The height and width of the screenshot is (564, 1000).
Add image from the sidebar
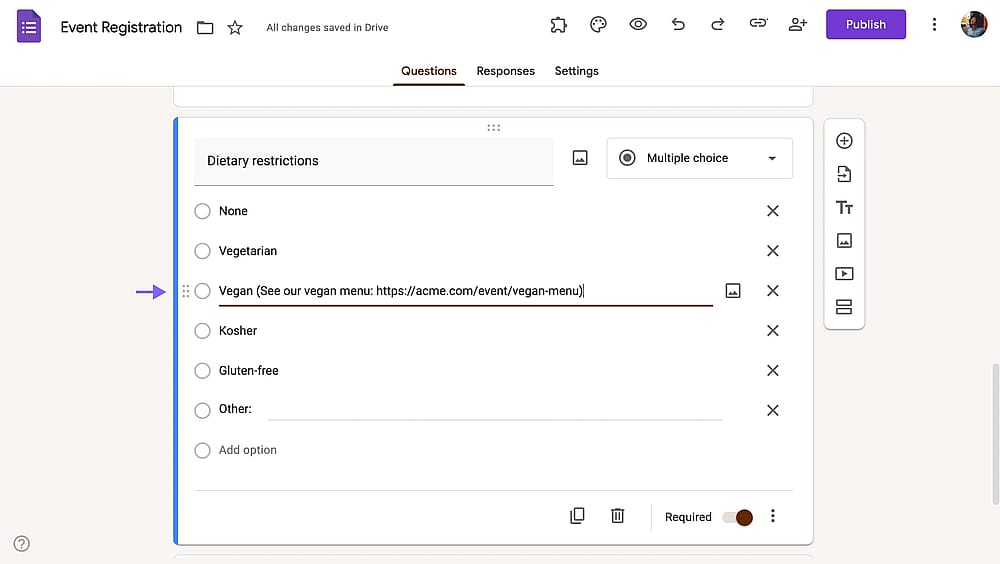(844, 241)
